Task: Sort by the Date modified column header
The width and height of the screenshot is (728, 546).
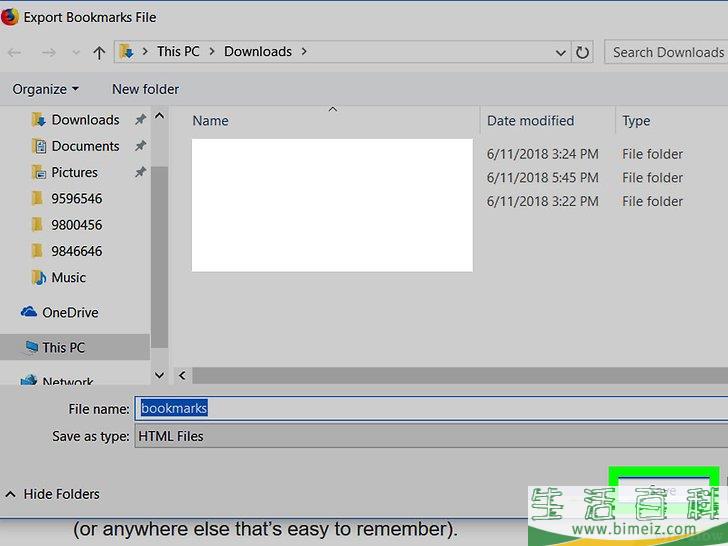Action: point(530,121)
